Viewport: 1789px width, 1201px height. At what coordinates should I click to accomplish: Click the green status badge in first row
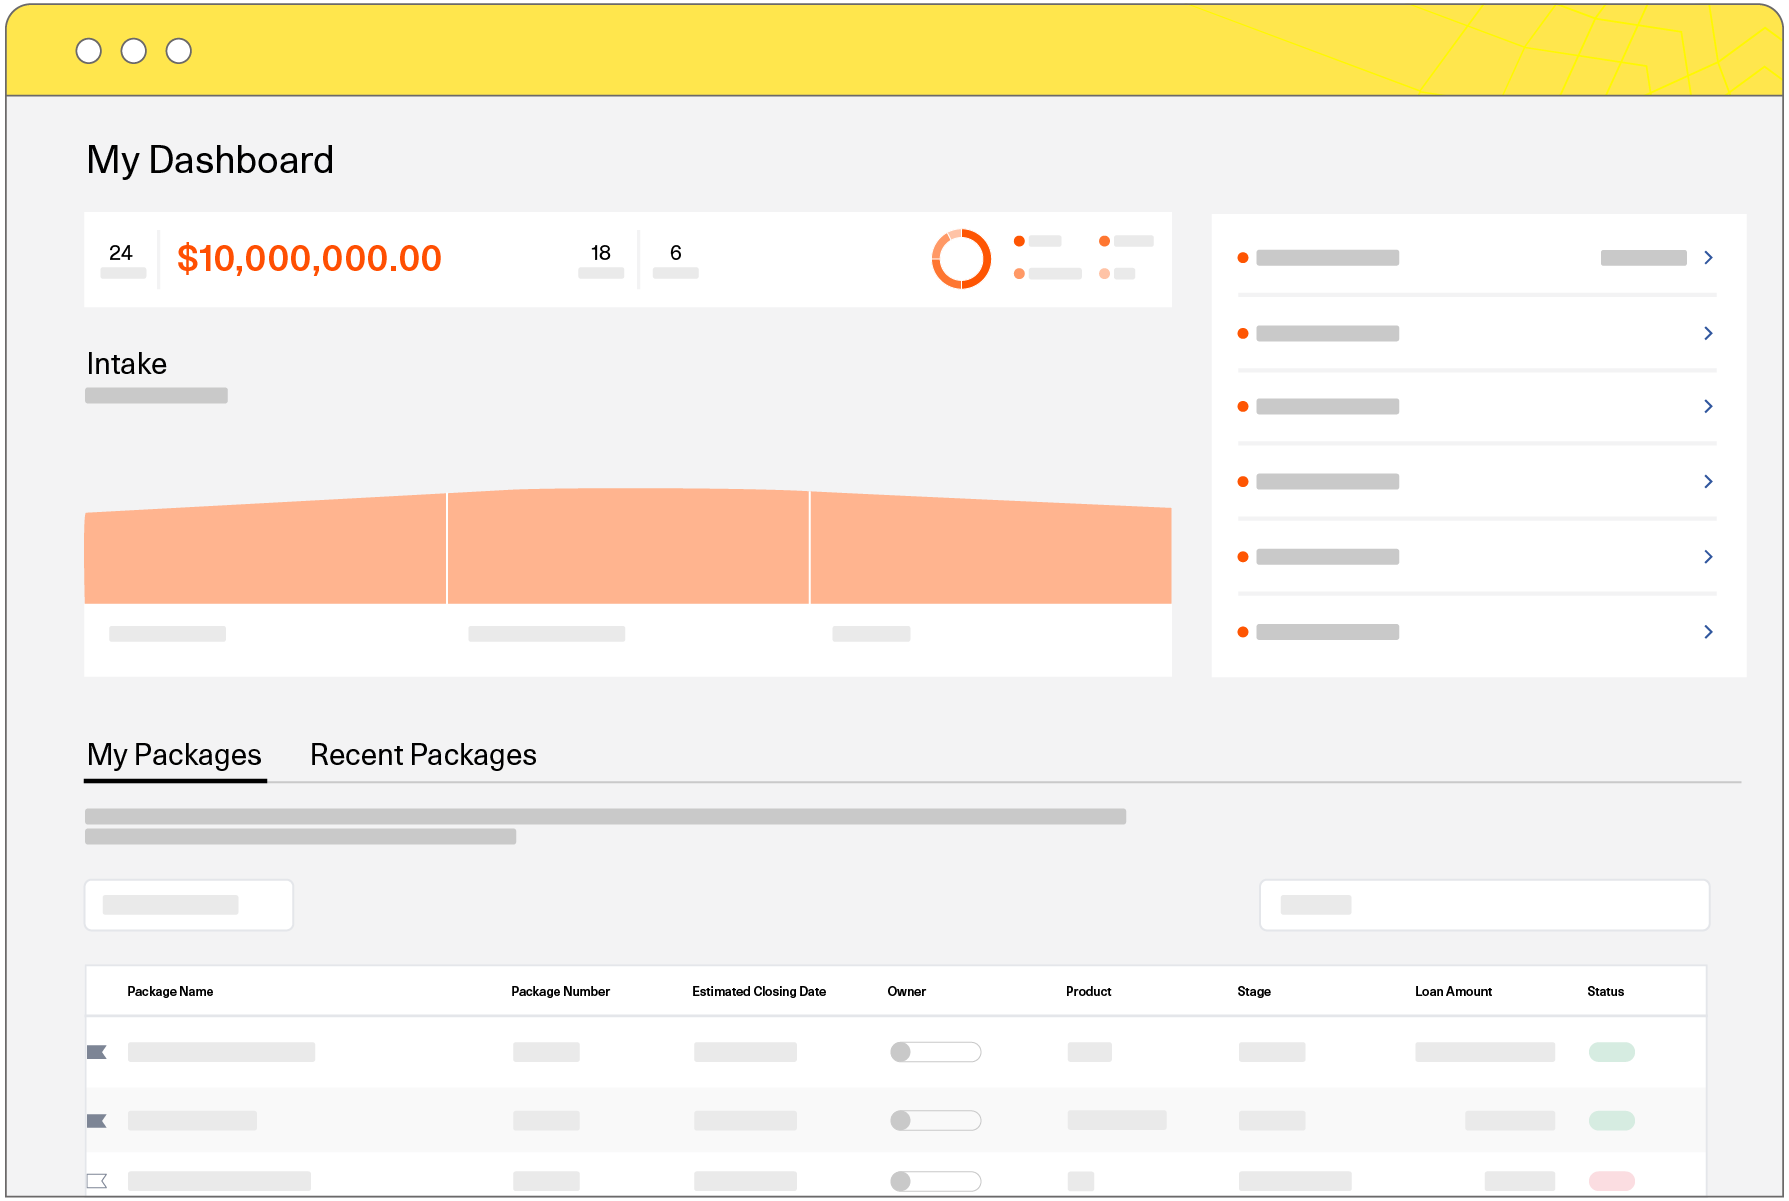click(1611, 1052)
